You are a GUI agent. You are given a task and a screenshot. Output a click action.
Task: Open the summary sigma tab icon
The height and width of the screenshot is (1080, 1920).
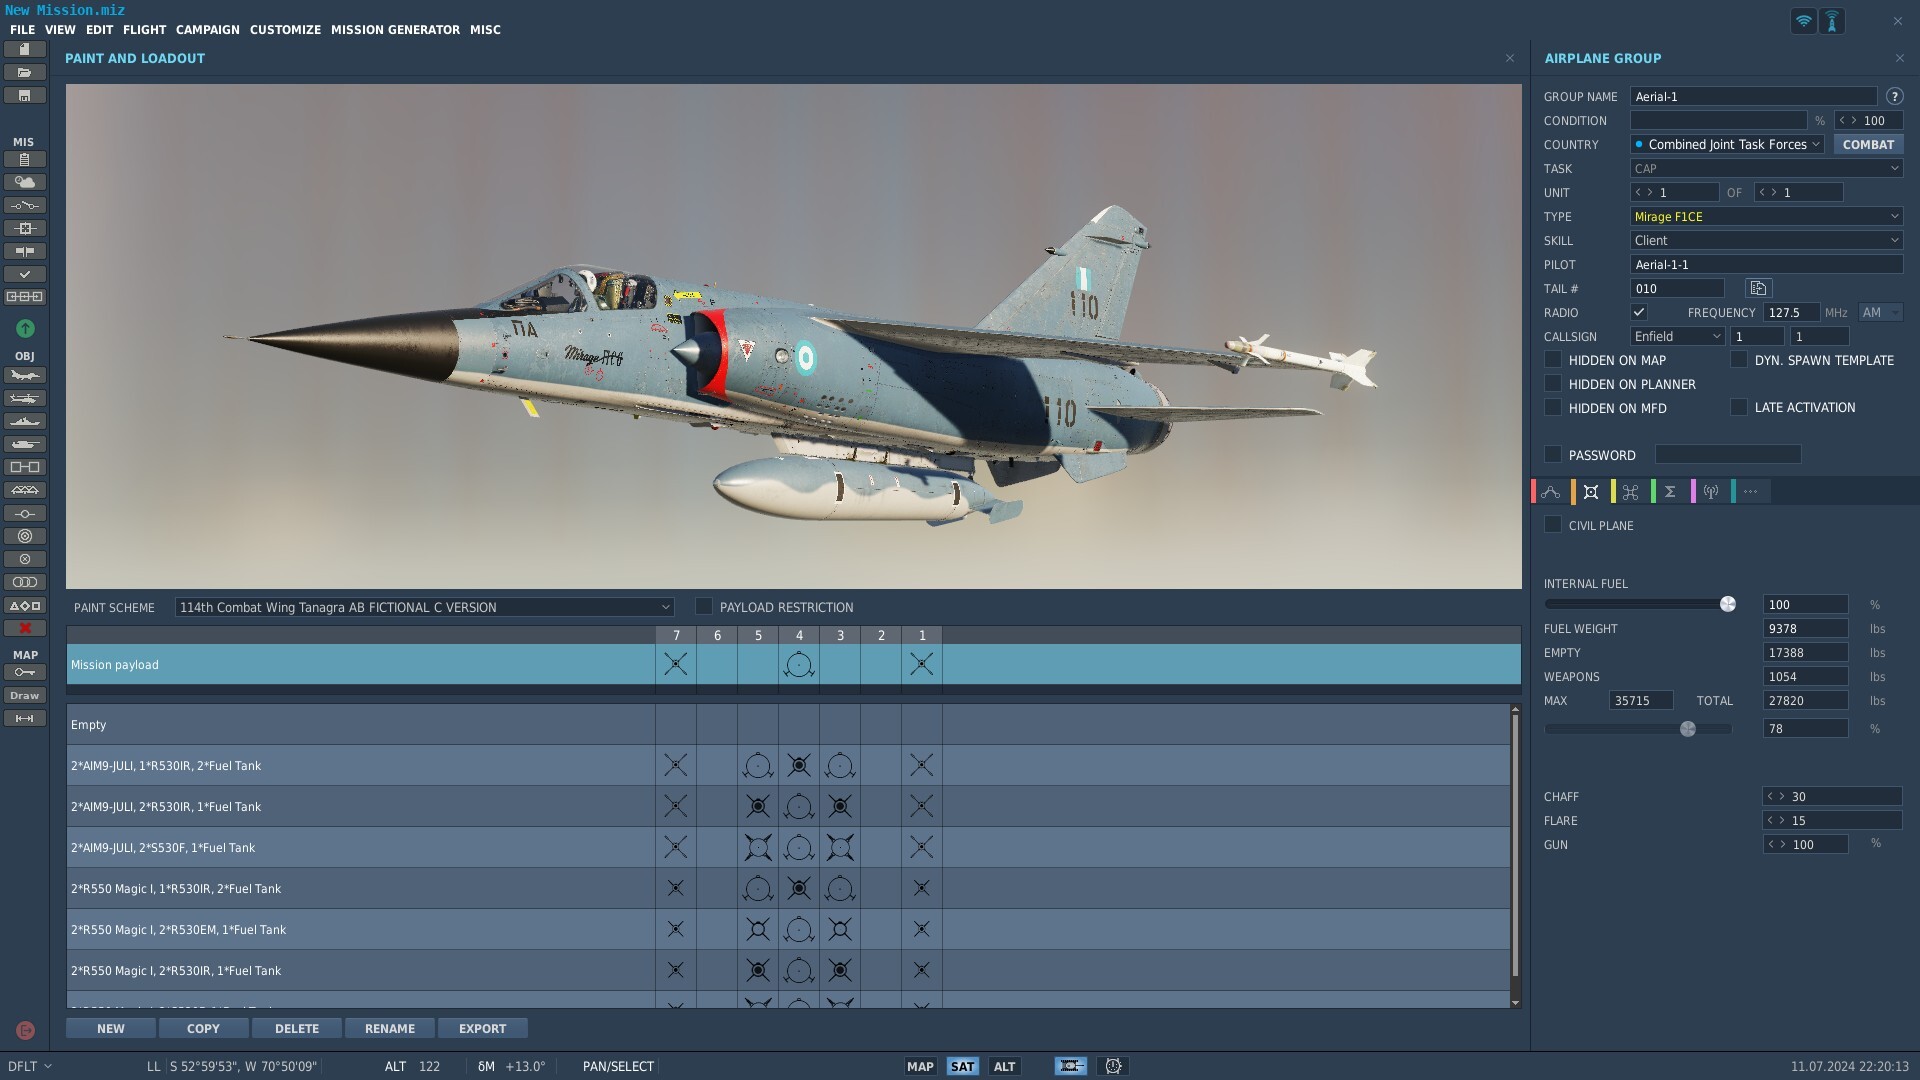tap(1670, 491)
